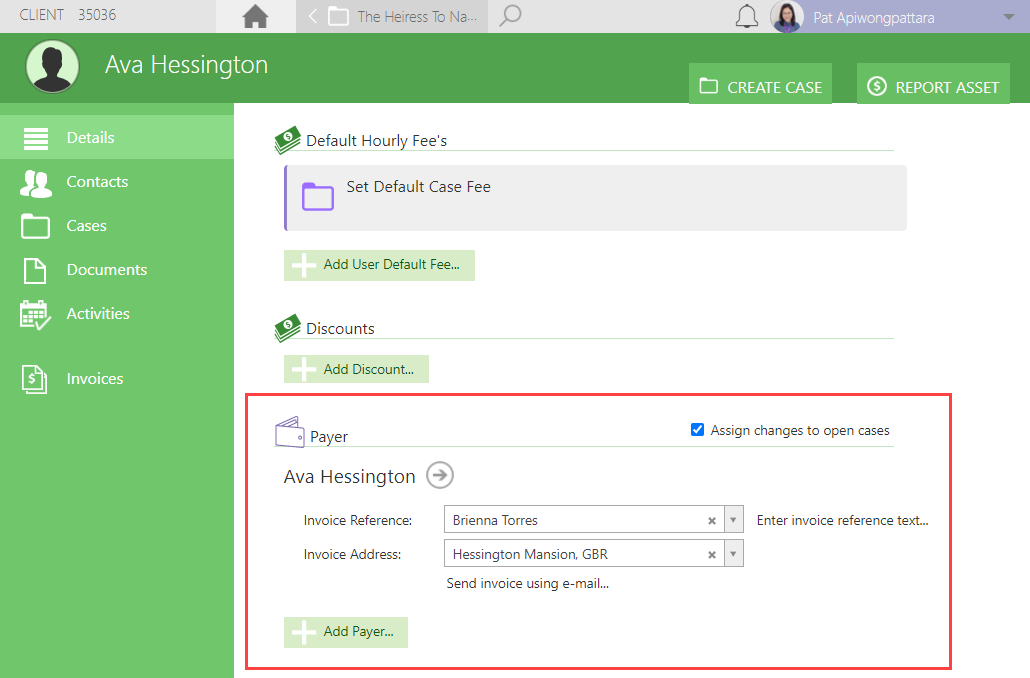
Task: Open Activities in the sidebar
Action: tap(117, 313)
